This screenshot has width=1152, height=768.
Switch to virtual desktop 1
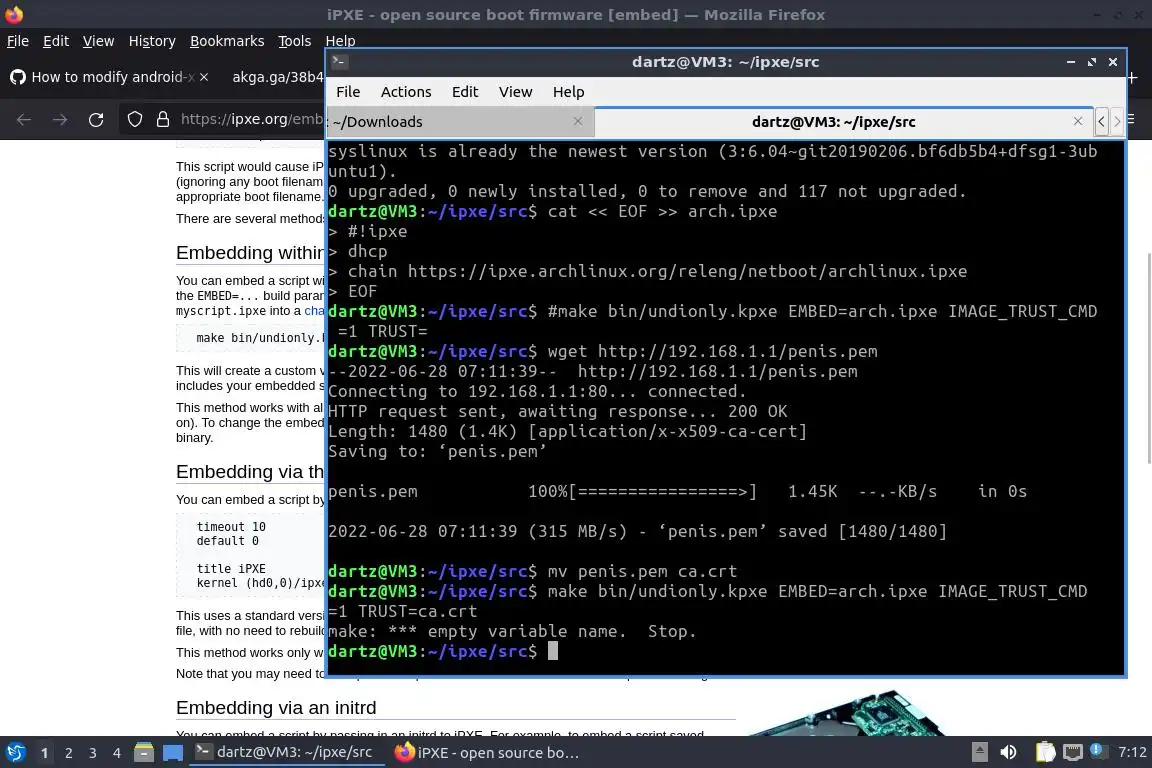click(44, 753)
